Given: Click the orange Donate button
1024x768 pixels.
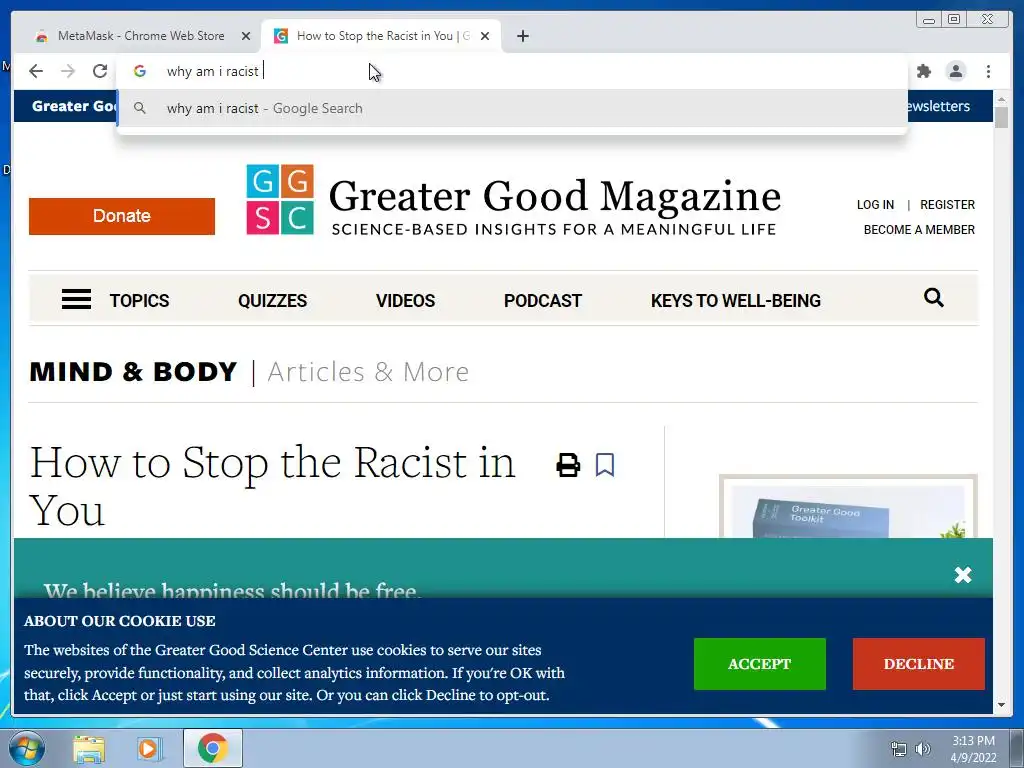Looking at the screenshot, I should (121, 216).
